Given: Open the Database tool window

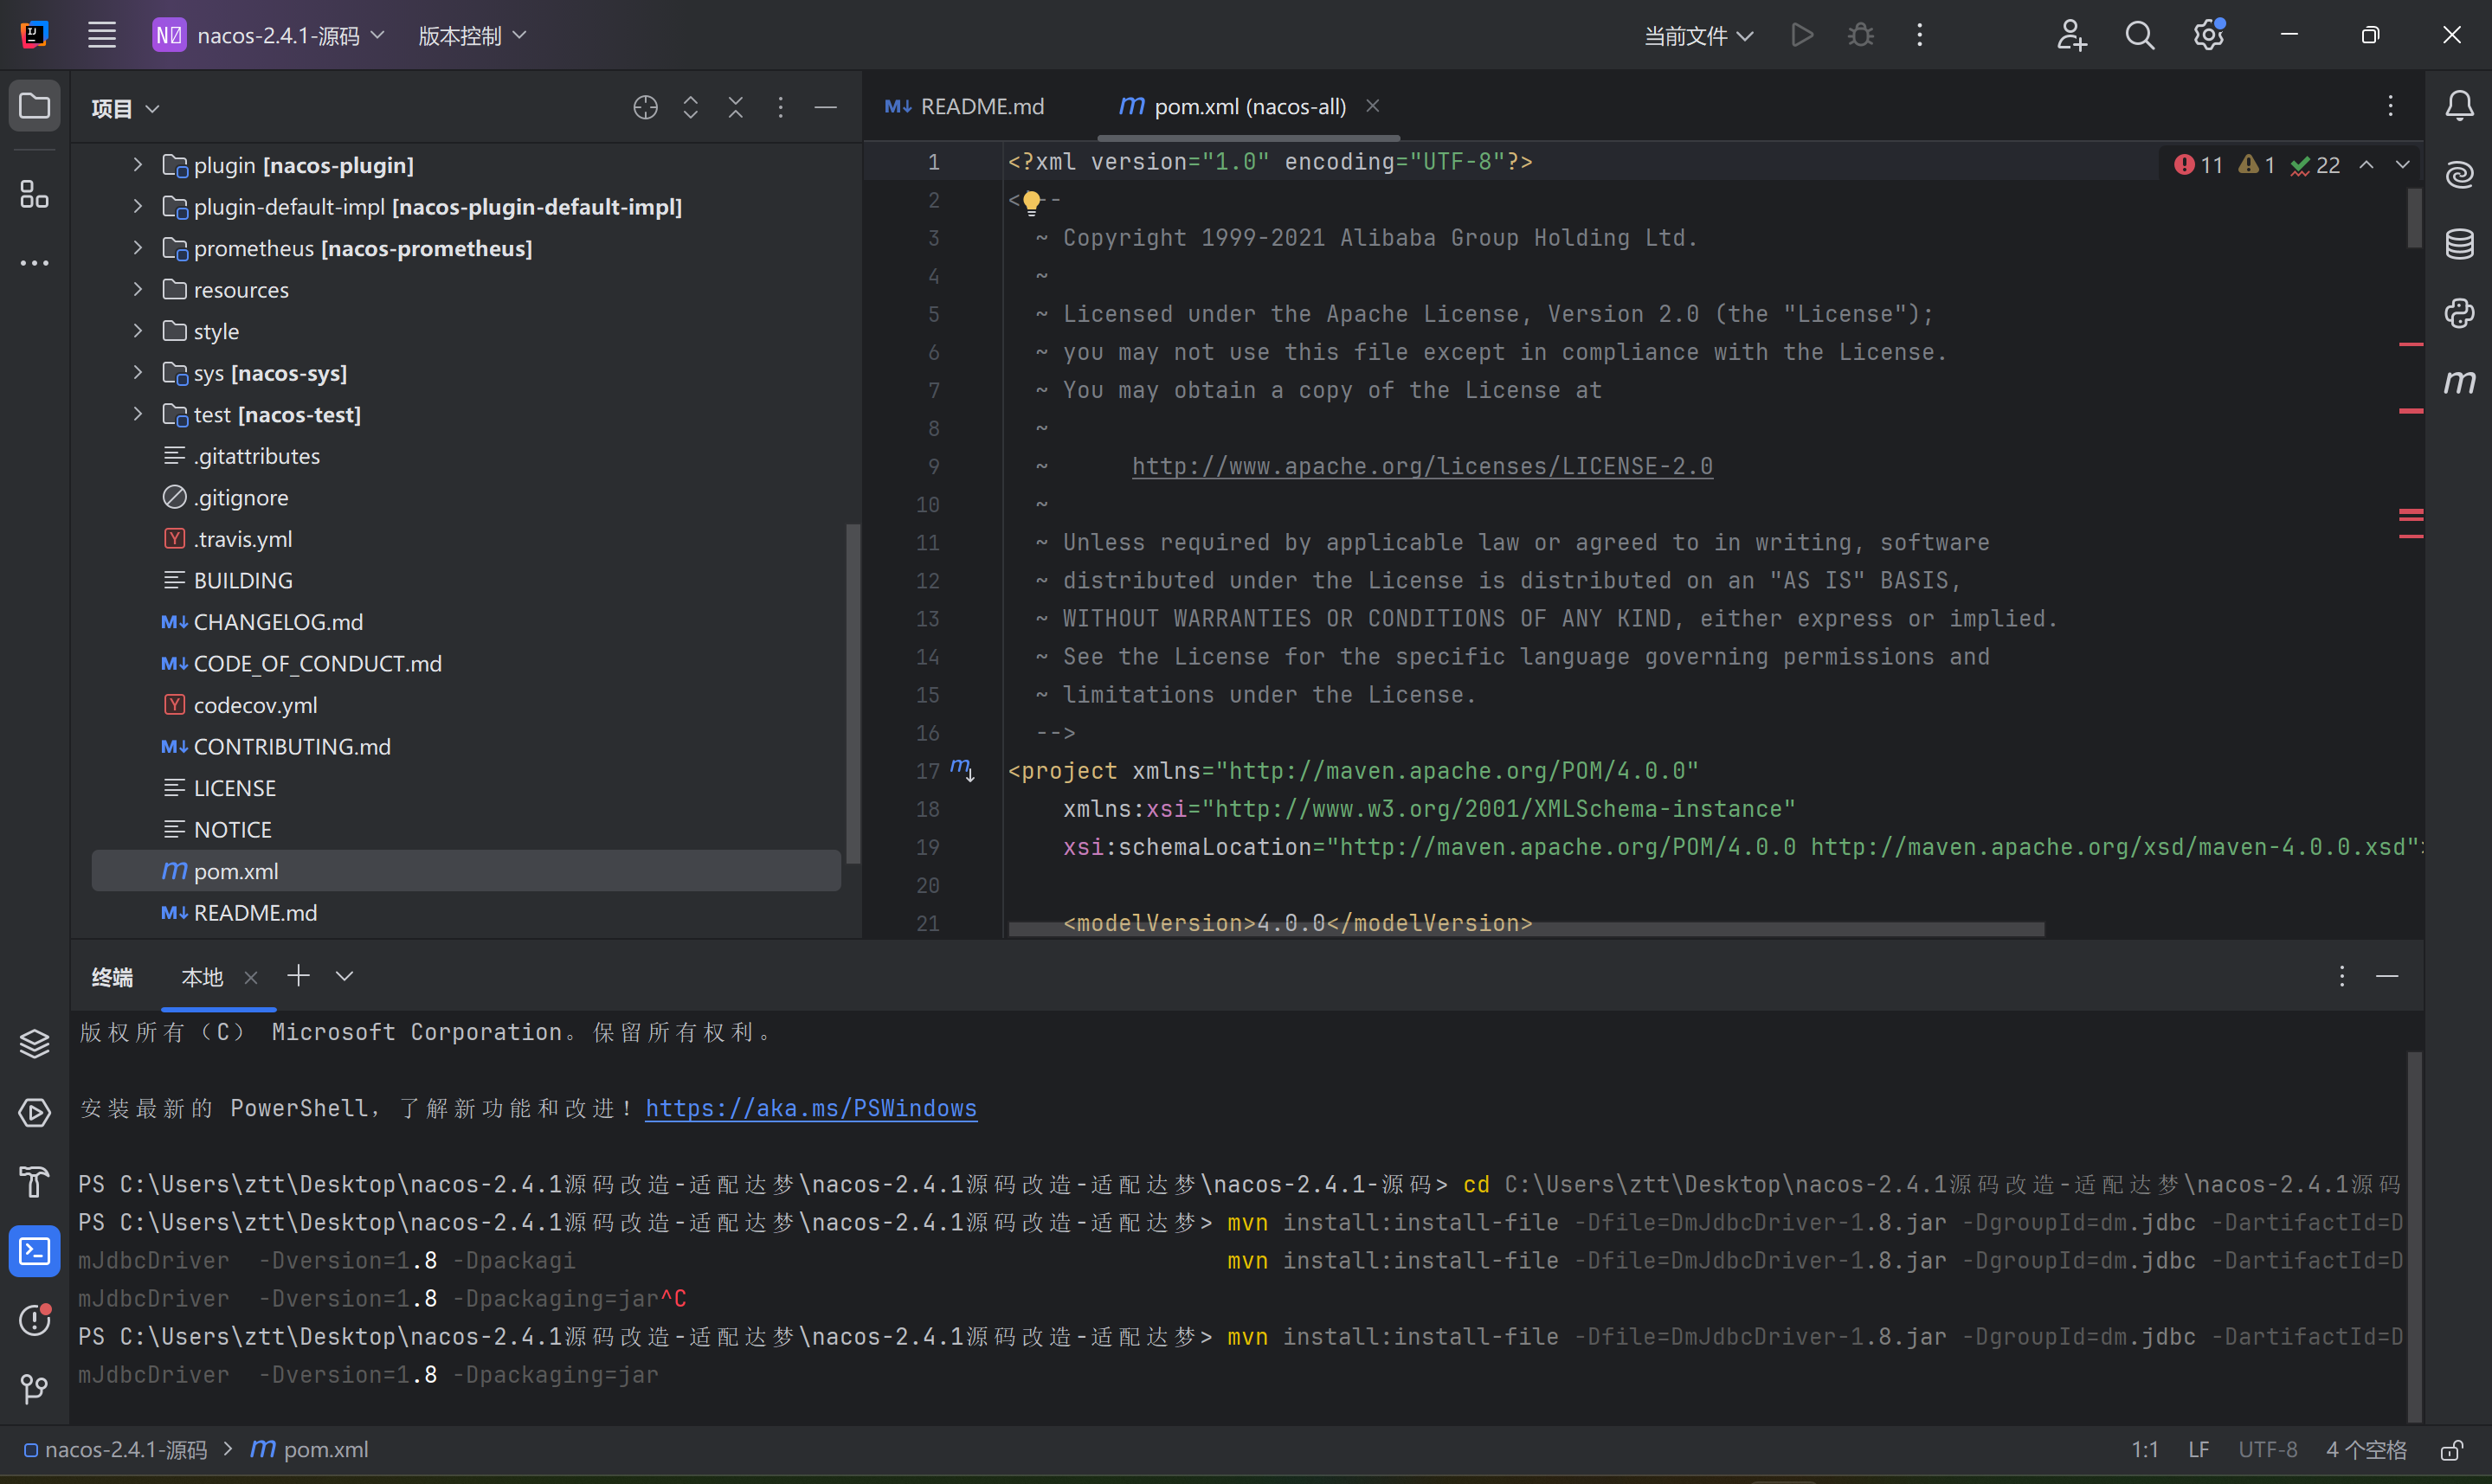Looking at the screenshot, I should point(2459,244).
